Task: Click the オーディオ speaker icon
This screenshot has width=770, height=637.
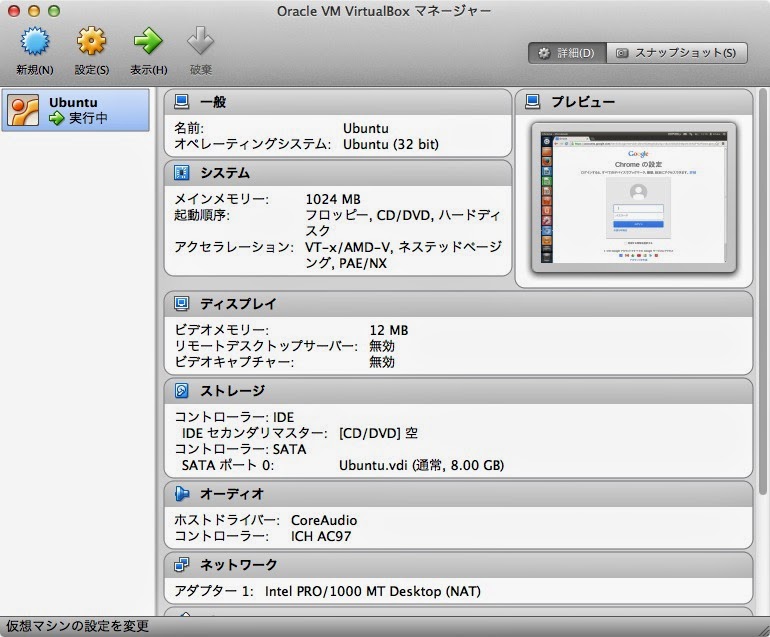Action: (182, 494)
